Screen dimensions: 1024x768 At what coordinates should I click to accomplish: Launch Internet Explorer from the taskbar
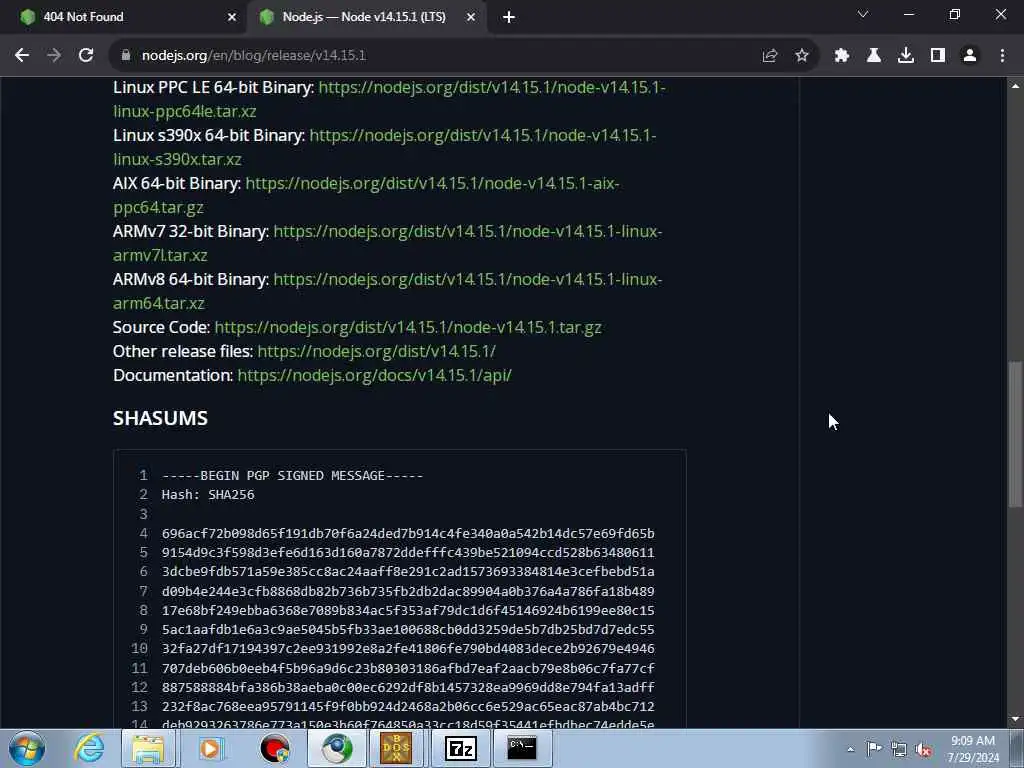coord(89,748)
